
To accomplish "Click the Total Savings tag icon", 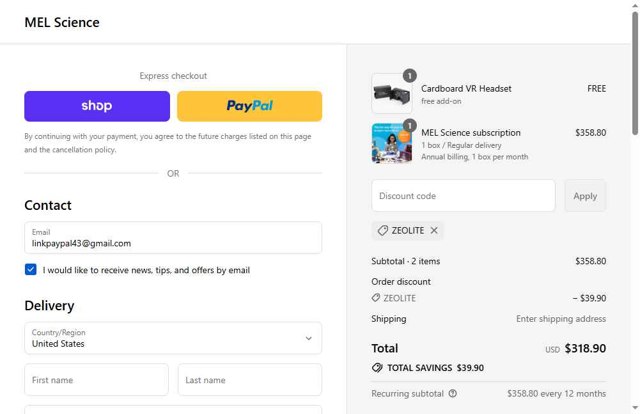I will click(377, 368).
